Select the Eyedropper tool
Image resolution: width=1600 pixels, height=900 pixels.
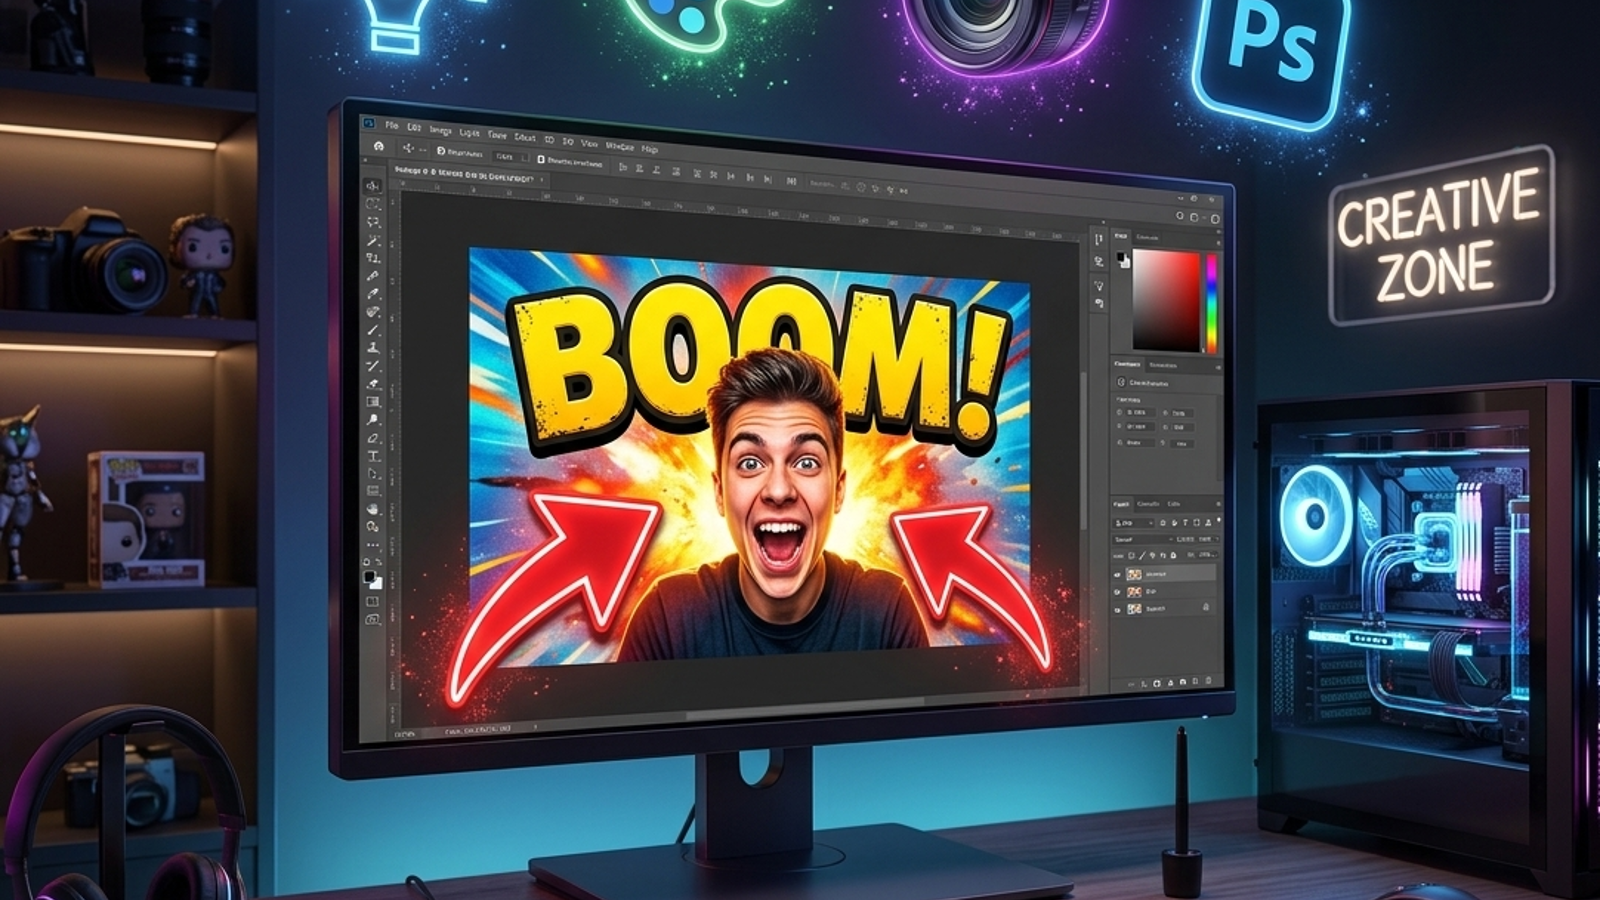(373, 276)
